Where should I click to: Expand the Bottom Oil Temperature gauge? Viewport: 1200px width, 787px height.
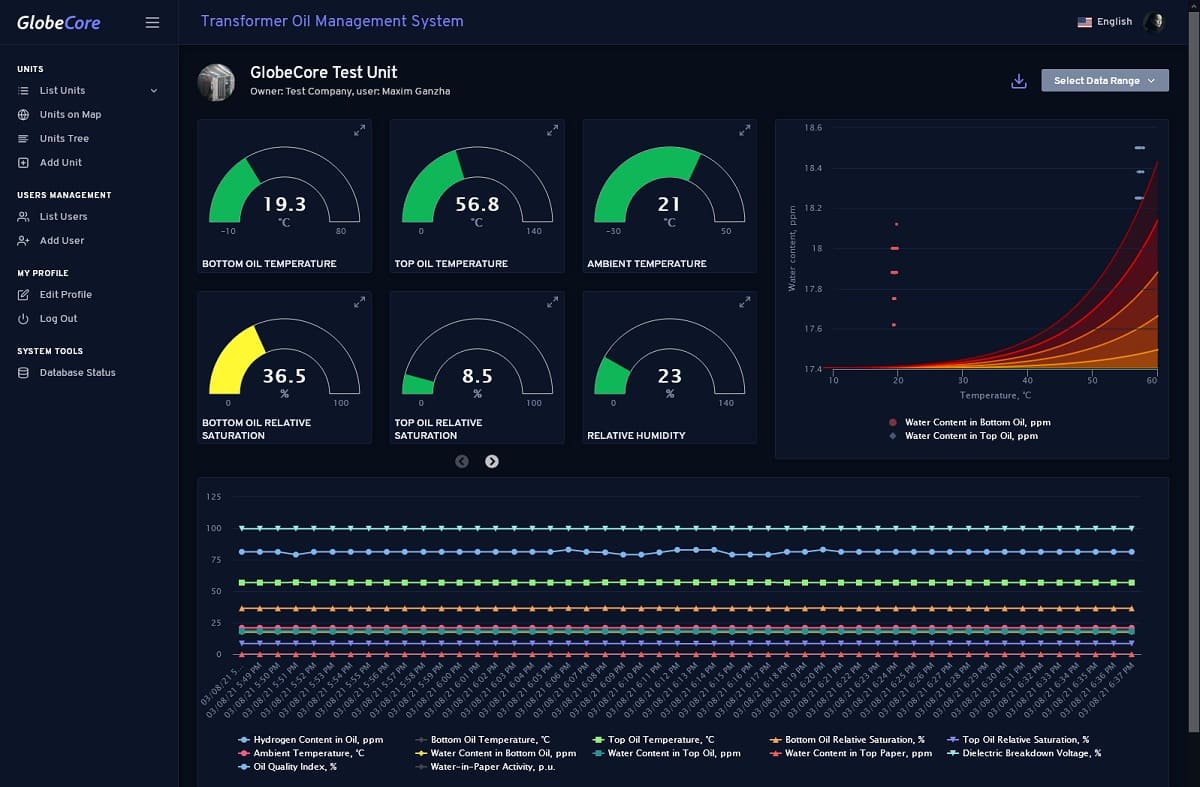359,131
